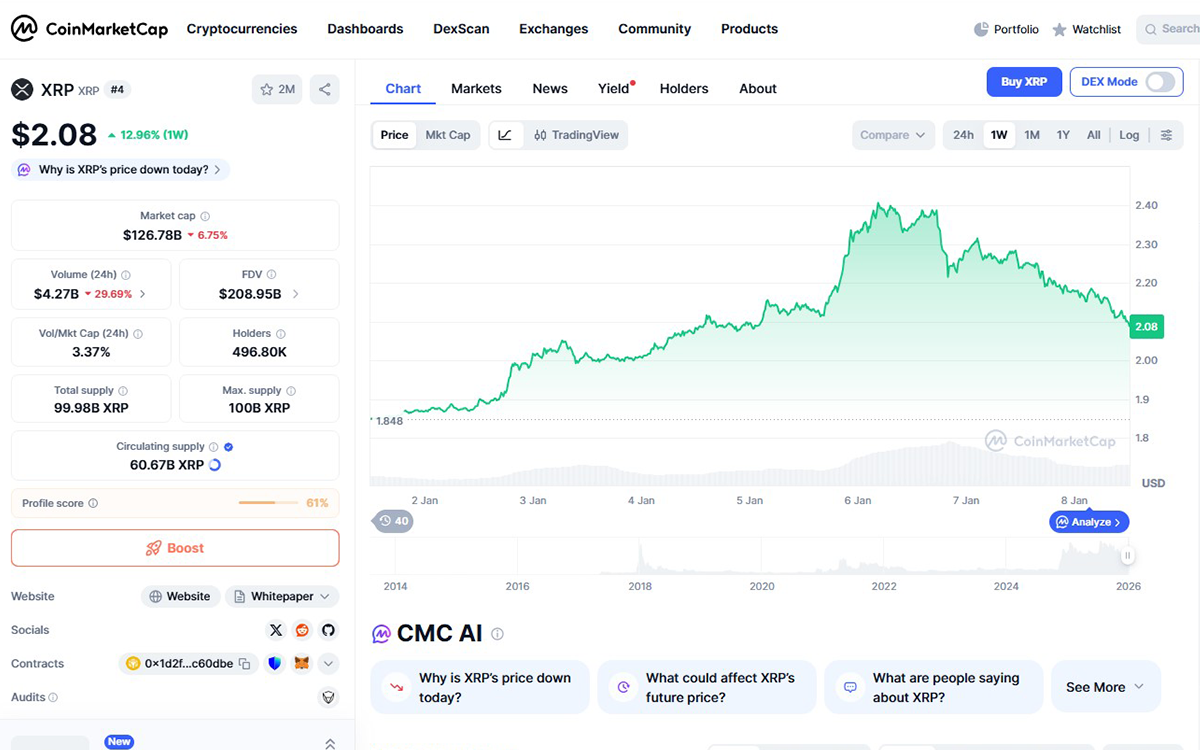The image size is (1200, 750).
Task: Switch to the Markets tab
Action: [476, 88]
